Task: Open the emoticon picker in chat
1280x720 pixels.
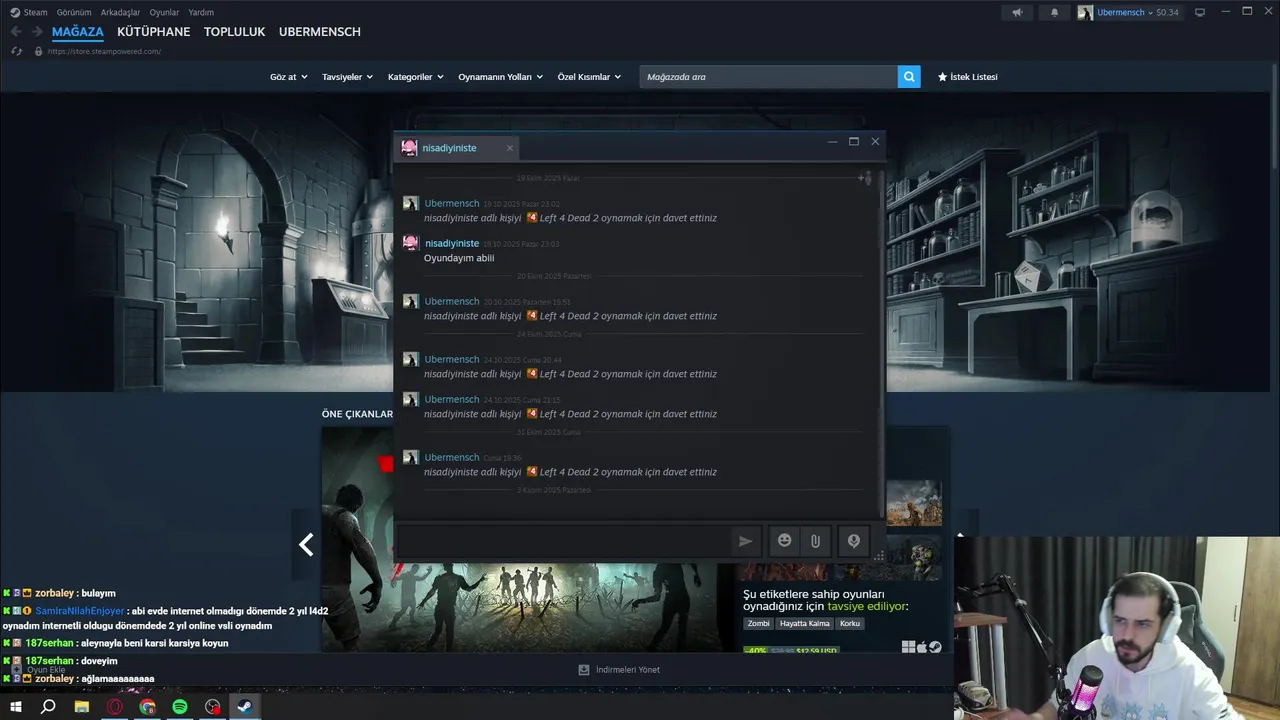Action: [x=785, y=541]
